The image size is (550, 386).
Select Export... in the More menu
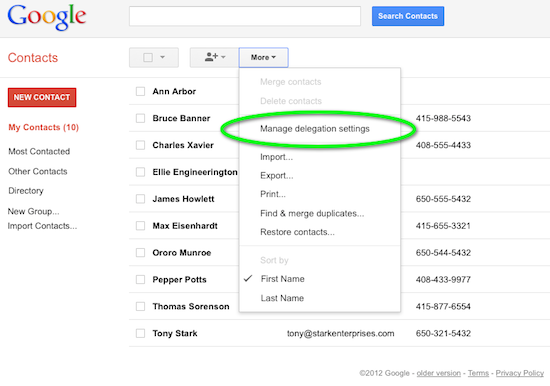(277, 175)
